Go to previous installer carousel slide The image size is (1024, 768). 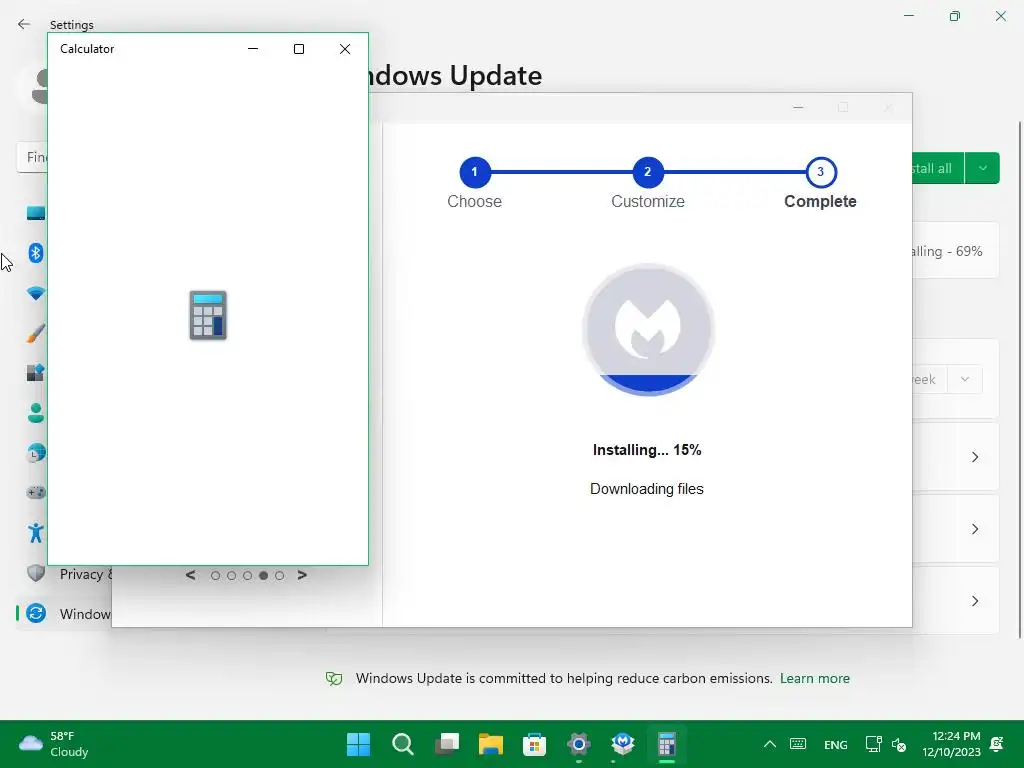pos(190,575)
